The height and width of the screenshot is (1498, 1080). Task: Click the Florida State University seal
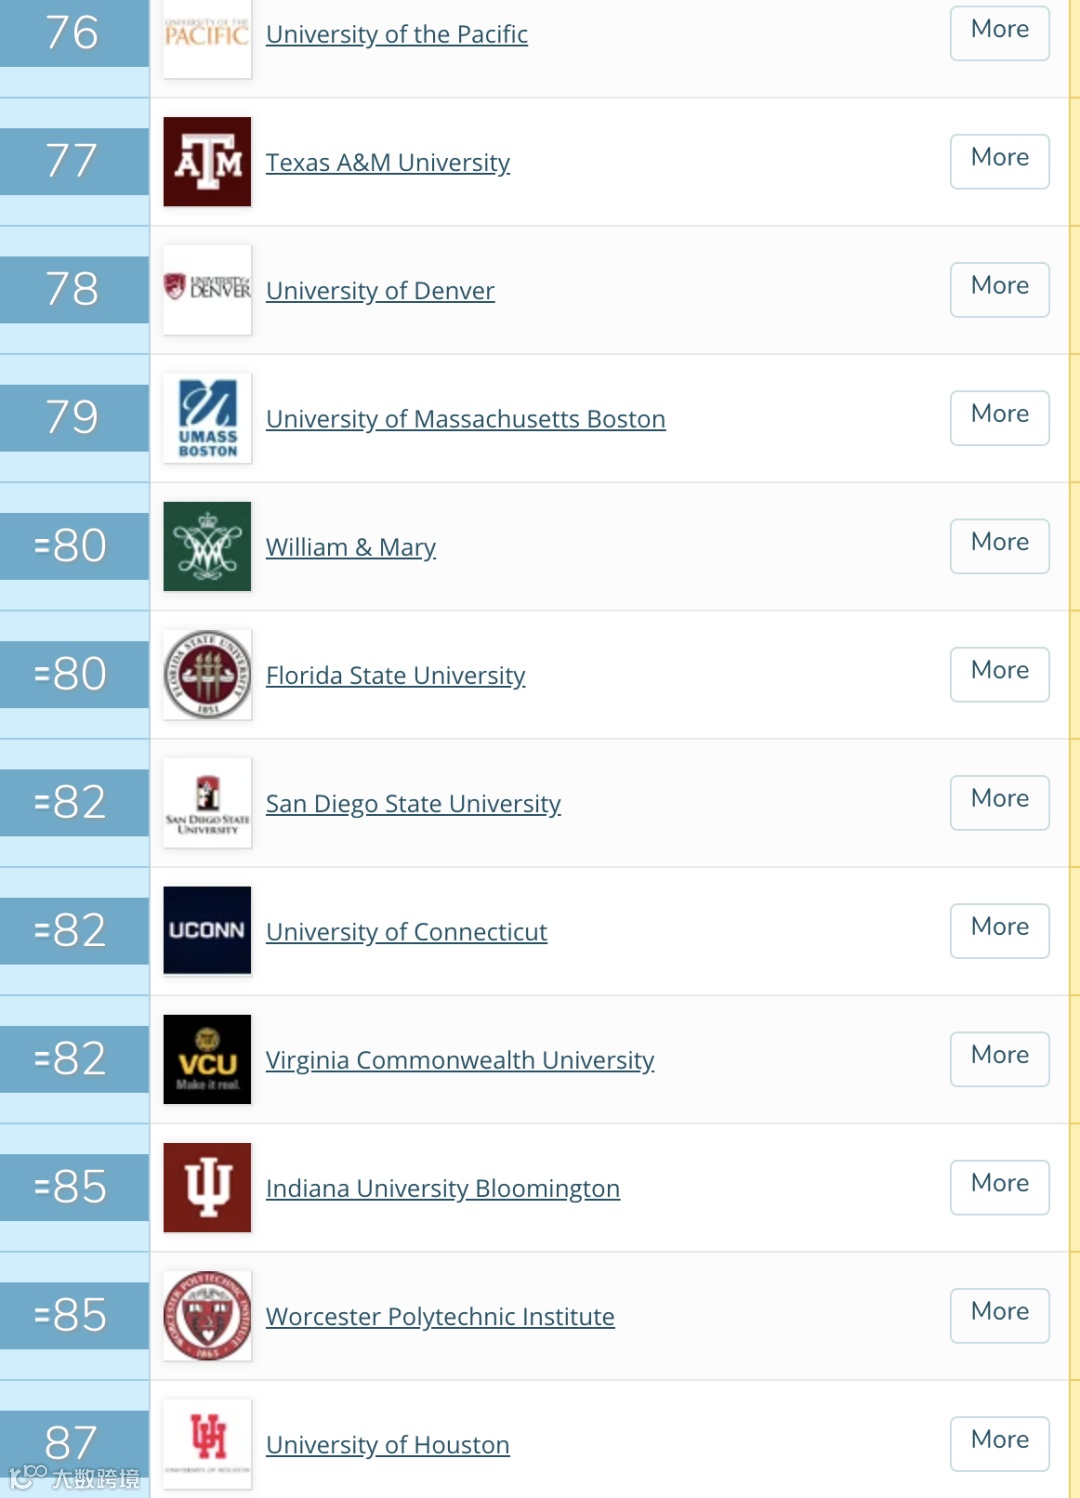(x=207, y=674)
